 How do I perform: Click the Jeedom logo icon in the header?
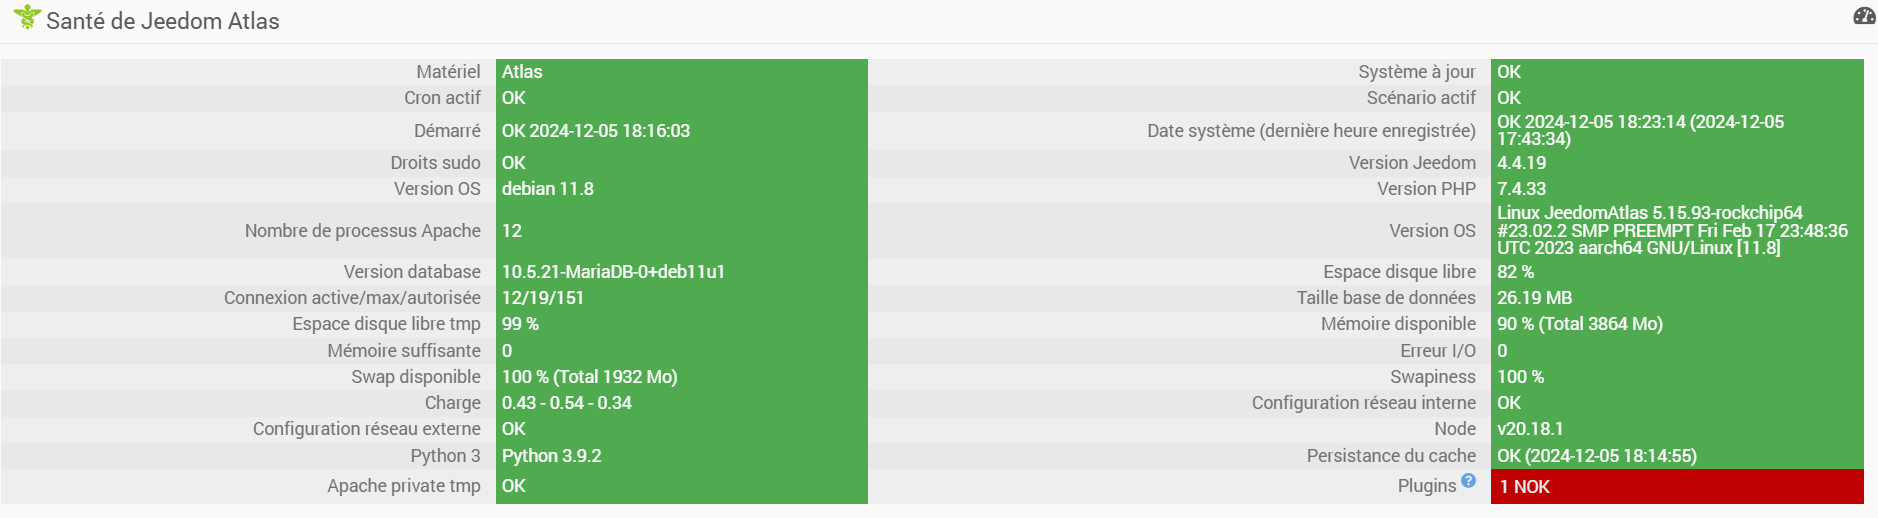pos(27,18)
